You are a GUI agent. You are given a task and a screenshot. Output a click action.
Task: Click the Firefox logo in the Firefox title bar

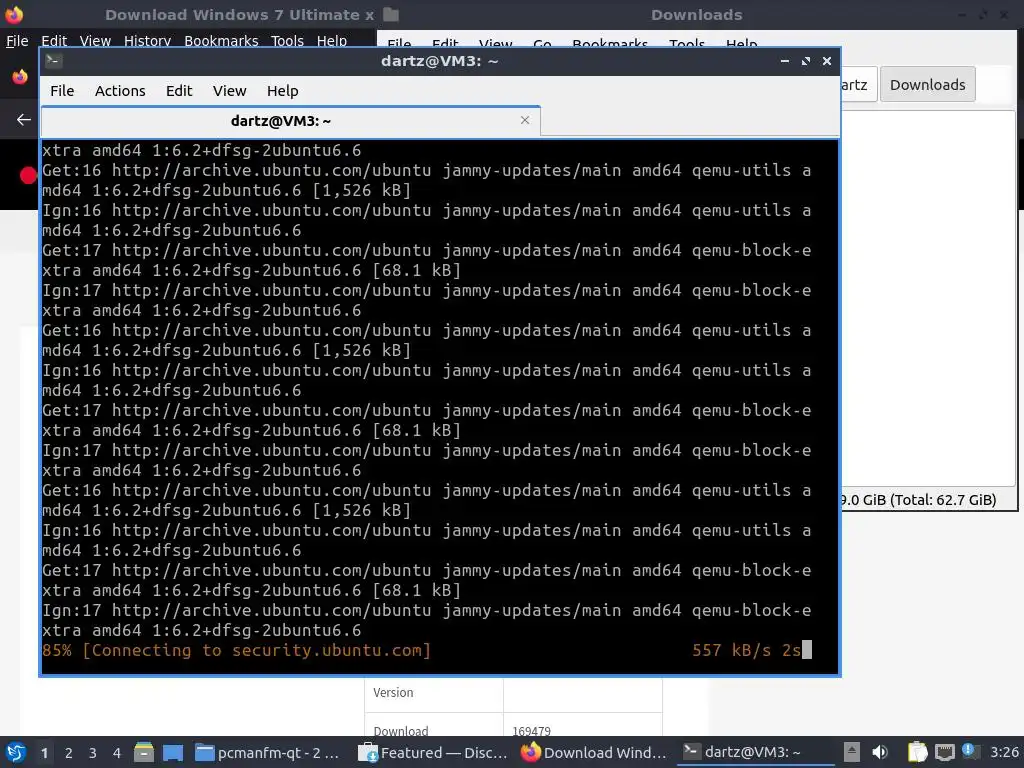pos(14,14)
